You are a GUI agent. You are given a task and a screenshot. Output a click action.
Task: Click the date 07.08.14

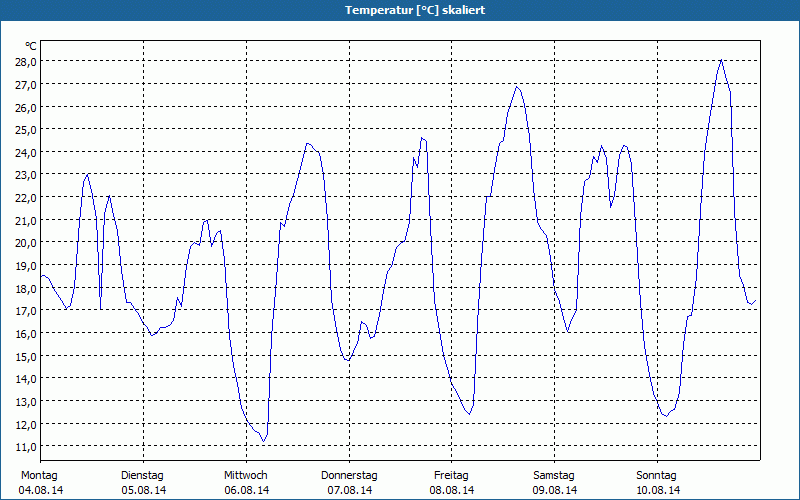click(x=350, y=490)
